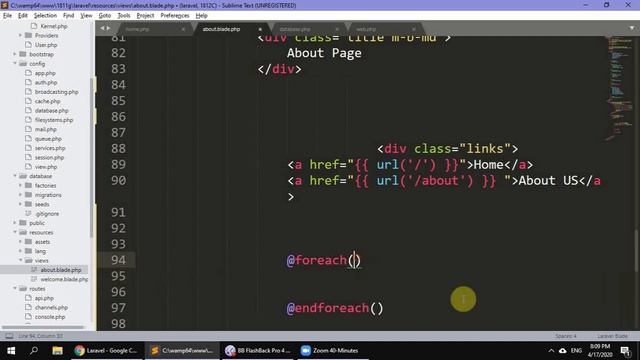Open the Edit menu
The width and height of the screenshot is (640, 360).
coord(23,16)
